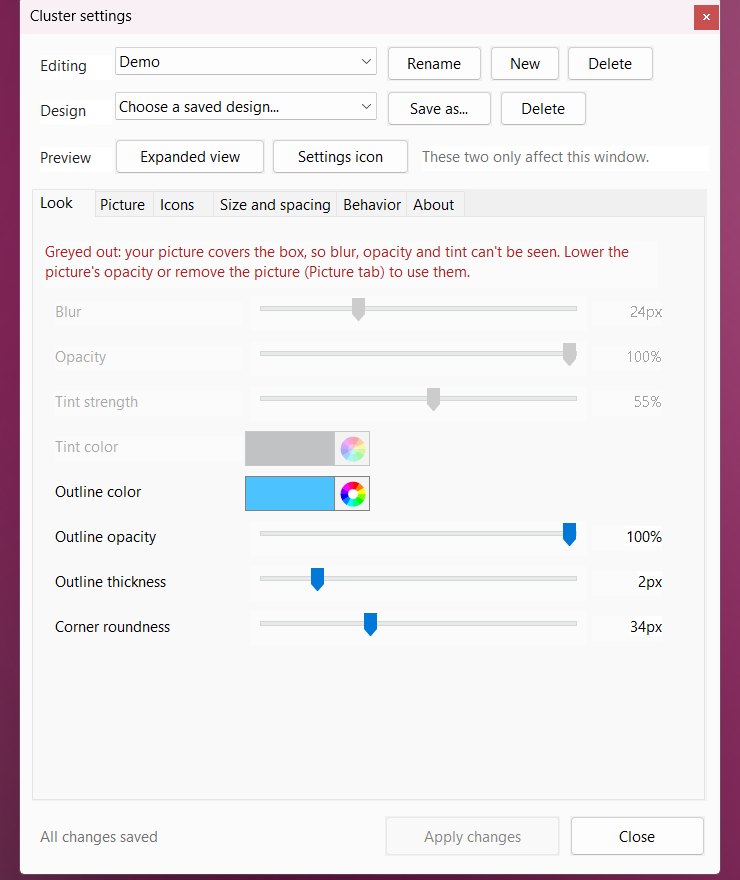Image resolution: width=740 pixels, height=880 pixels.
Task: Delete the saved design in Design row
Action: (x=543, y=109)
